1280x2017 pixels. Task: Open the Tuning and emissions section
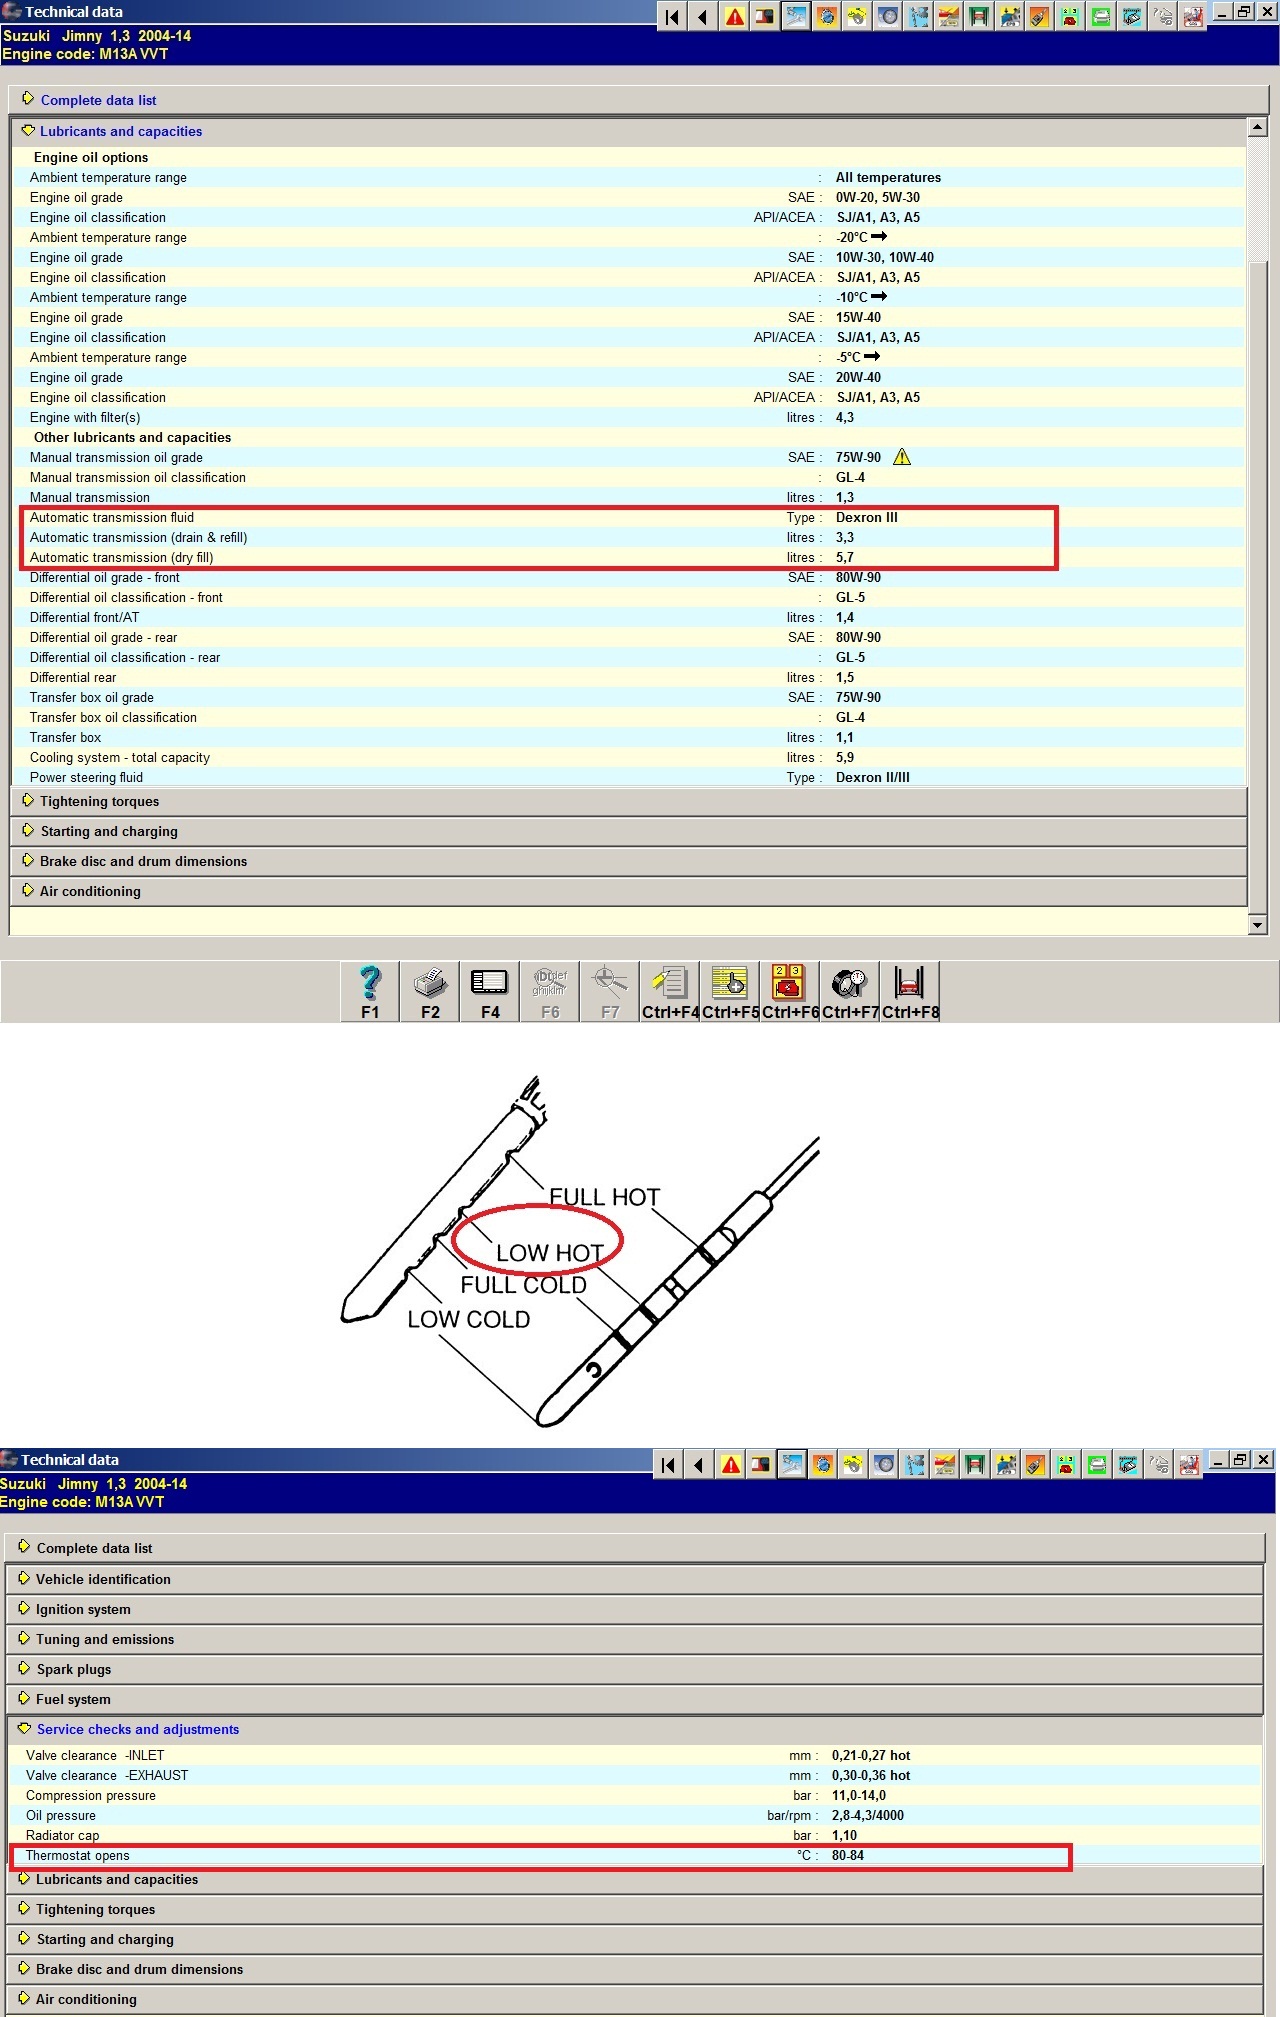(105, 1639)
